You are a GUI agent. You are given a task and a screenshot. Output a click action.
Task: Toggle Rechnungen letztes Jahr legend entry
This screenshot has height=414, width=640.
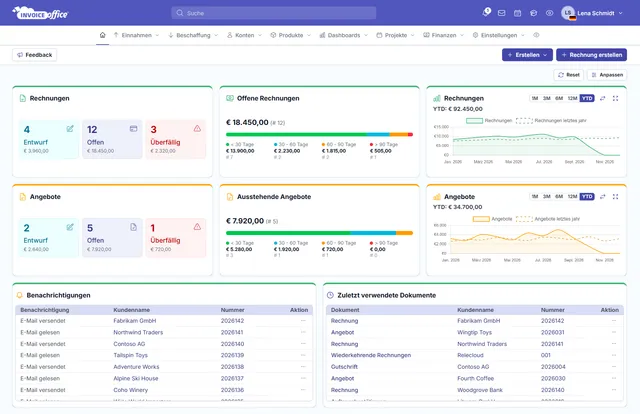pyautogui.click(x=551, y=120)
